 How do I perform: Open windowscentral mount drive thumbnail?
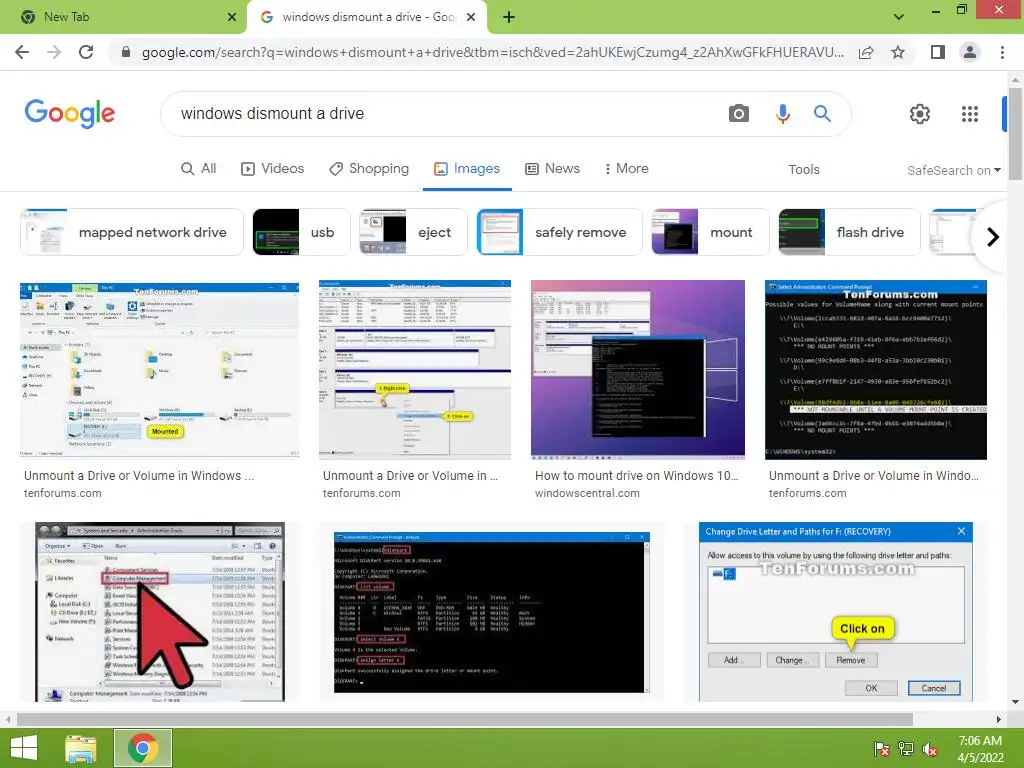[637, 370]
